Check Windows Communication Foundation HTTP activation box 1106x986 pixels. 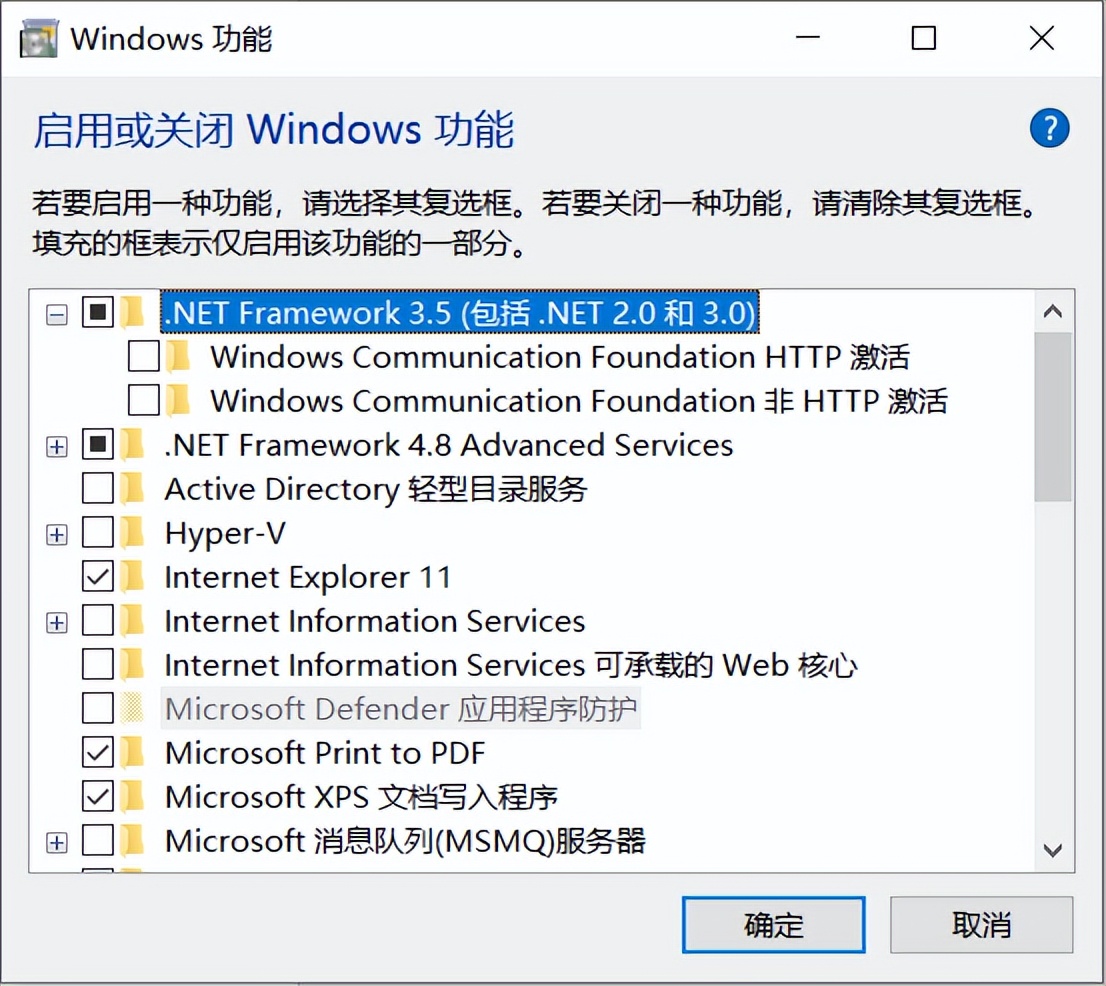144,357
